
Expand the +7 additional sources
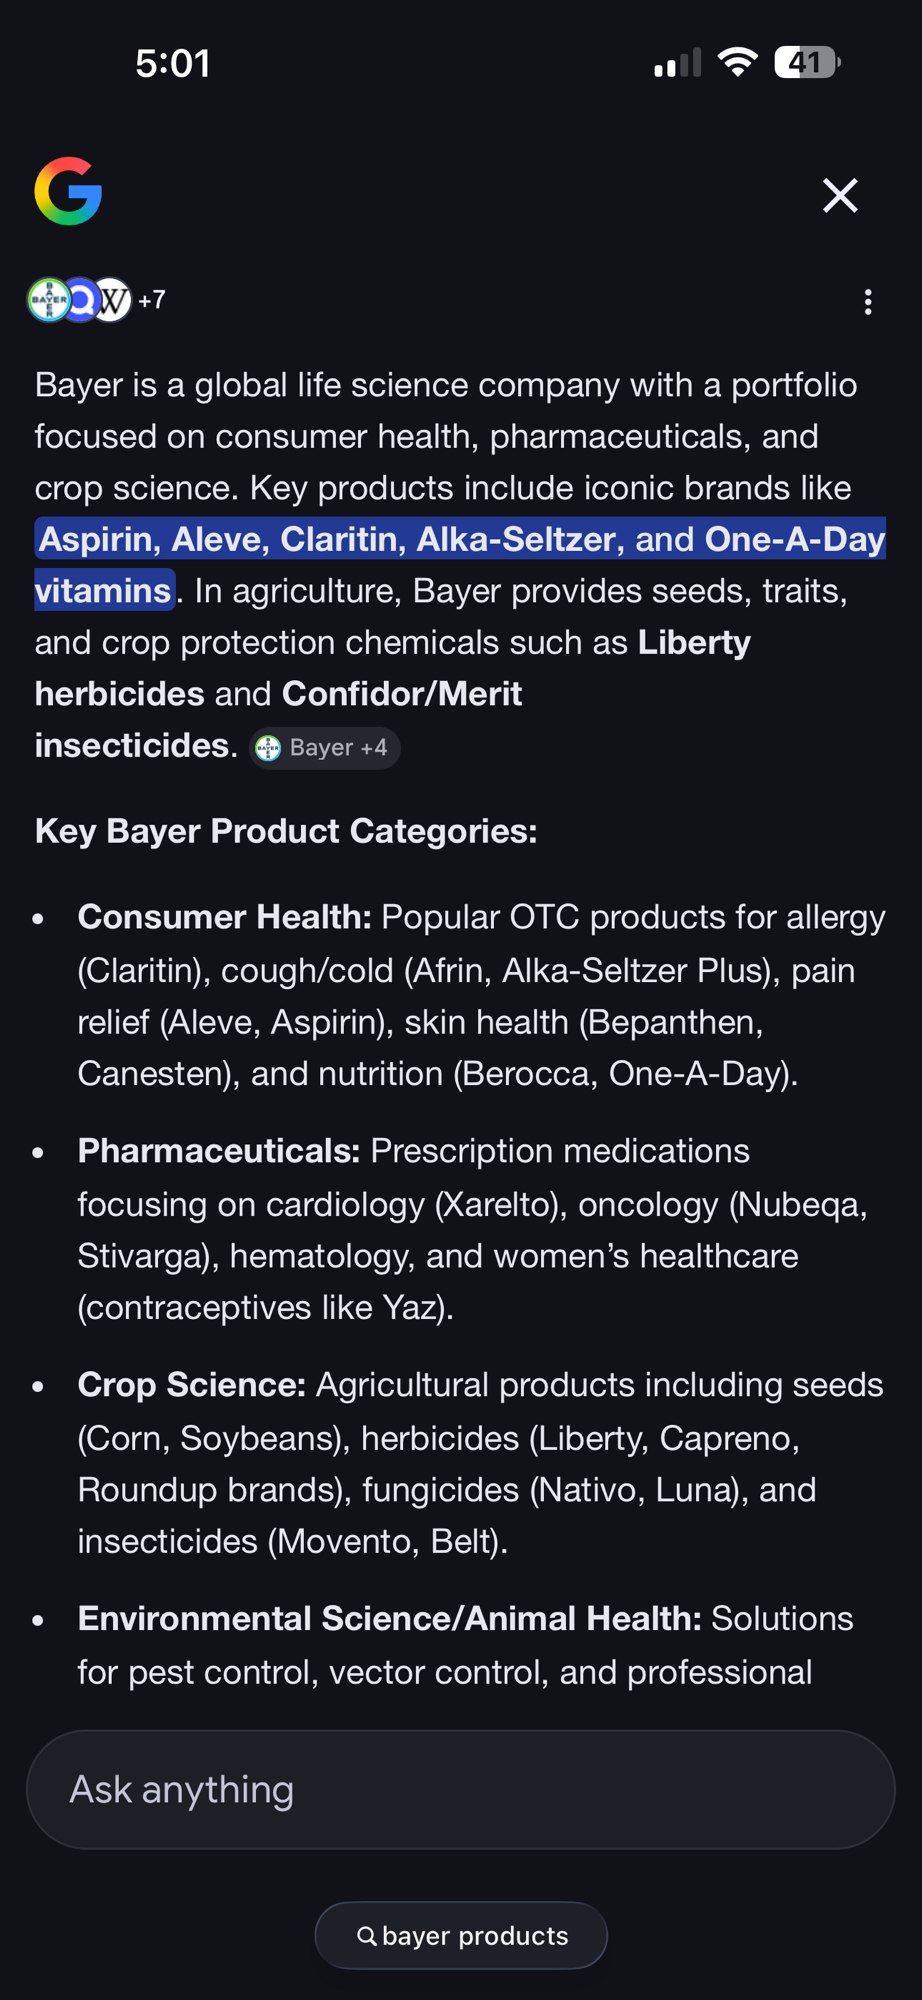152,300
